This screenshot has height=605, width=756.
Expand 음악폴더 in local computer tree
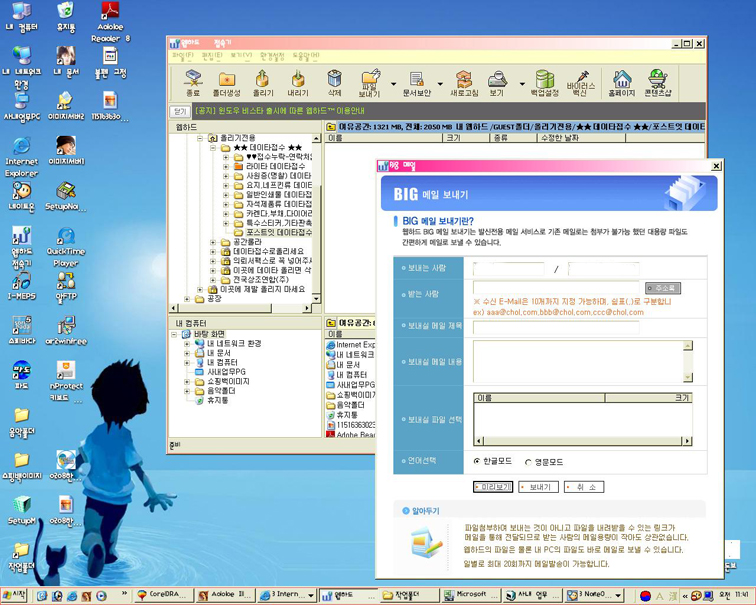[x=188, y=390]
